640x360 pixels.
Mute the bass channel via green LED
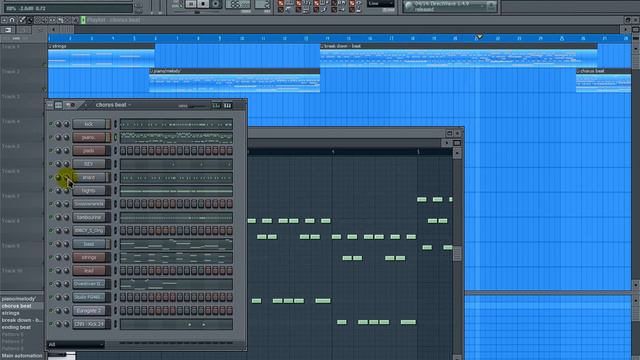[x=51, y=244]
